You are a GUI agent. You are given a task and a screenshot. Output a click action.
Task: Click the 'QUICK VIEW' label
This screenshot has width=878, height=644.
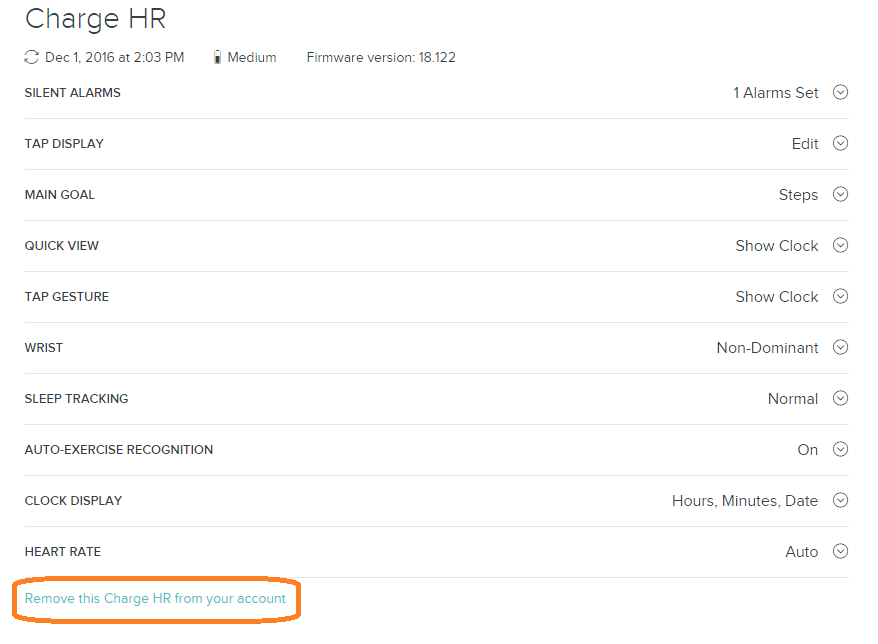[x=62, y=246]
